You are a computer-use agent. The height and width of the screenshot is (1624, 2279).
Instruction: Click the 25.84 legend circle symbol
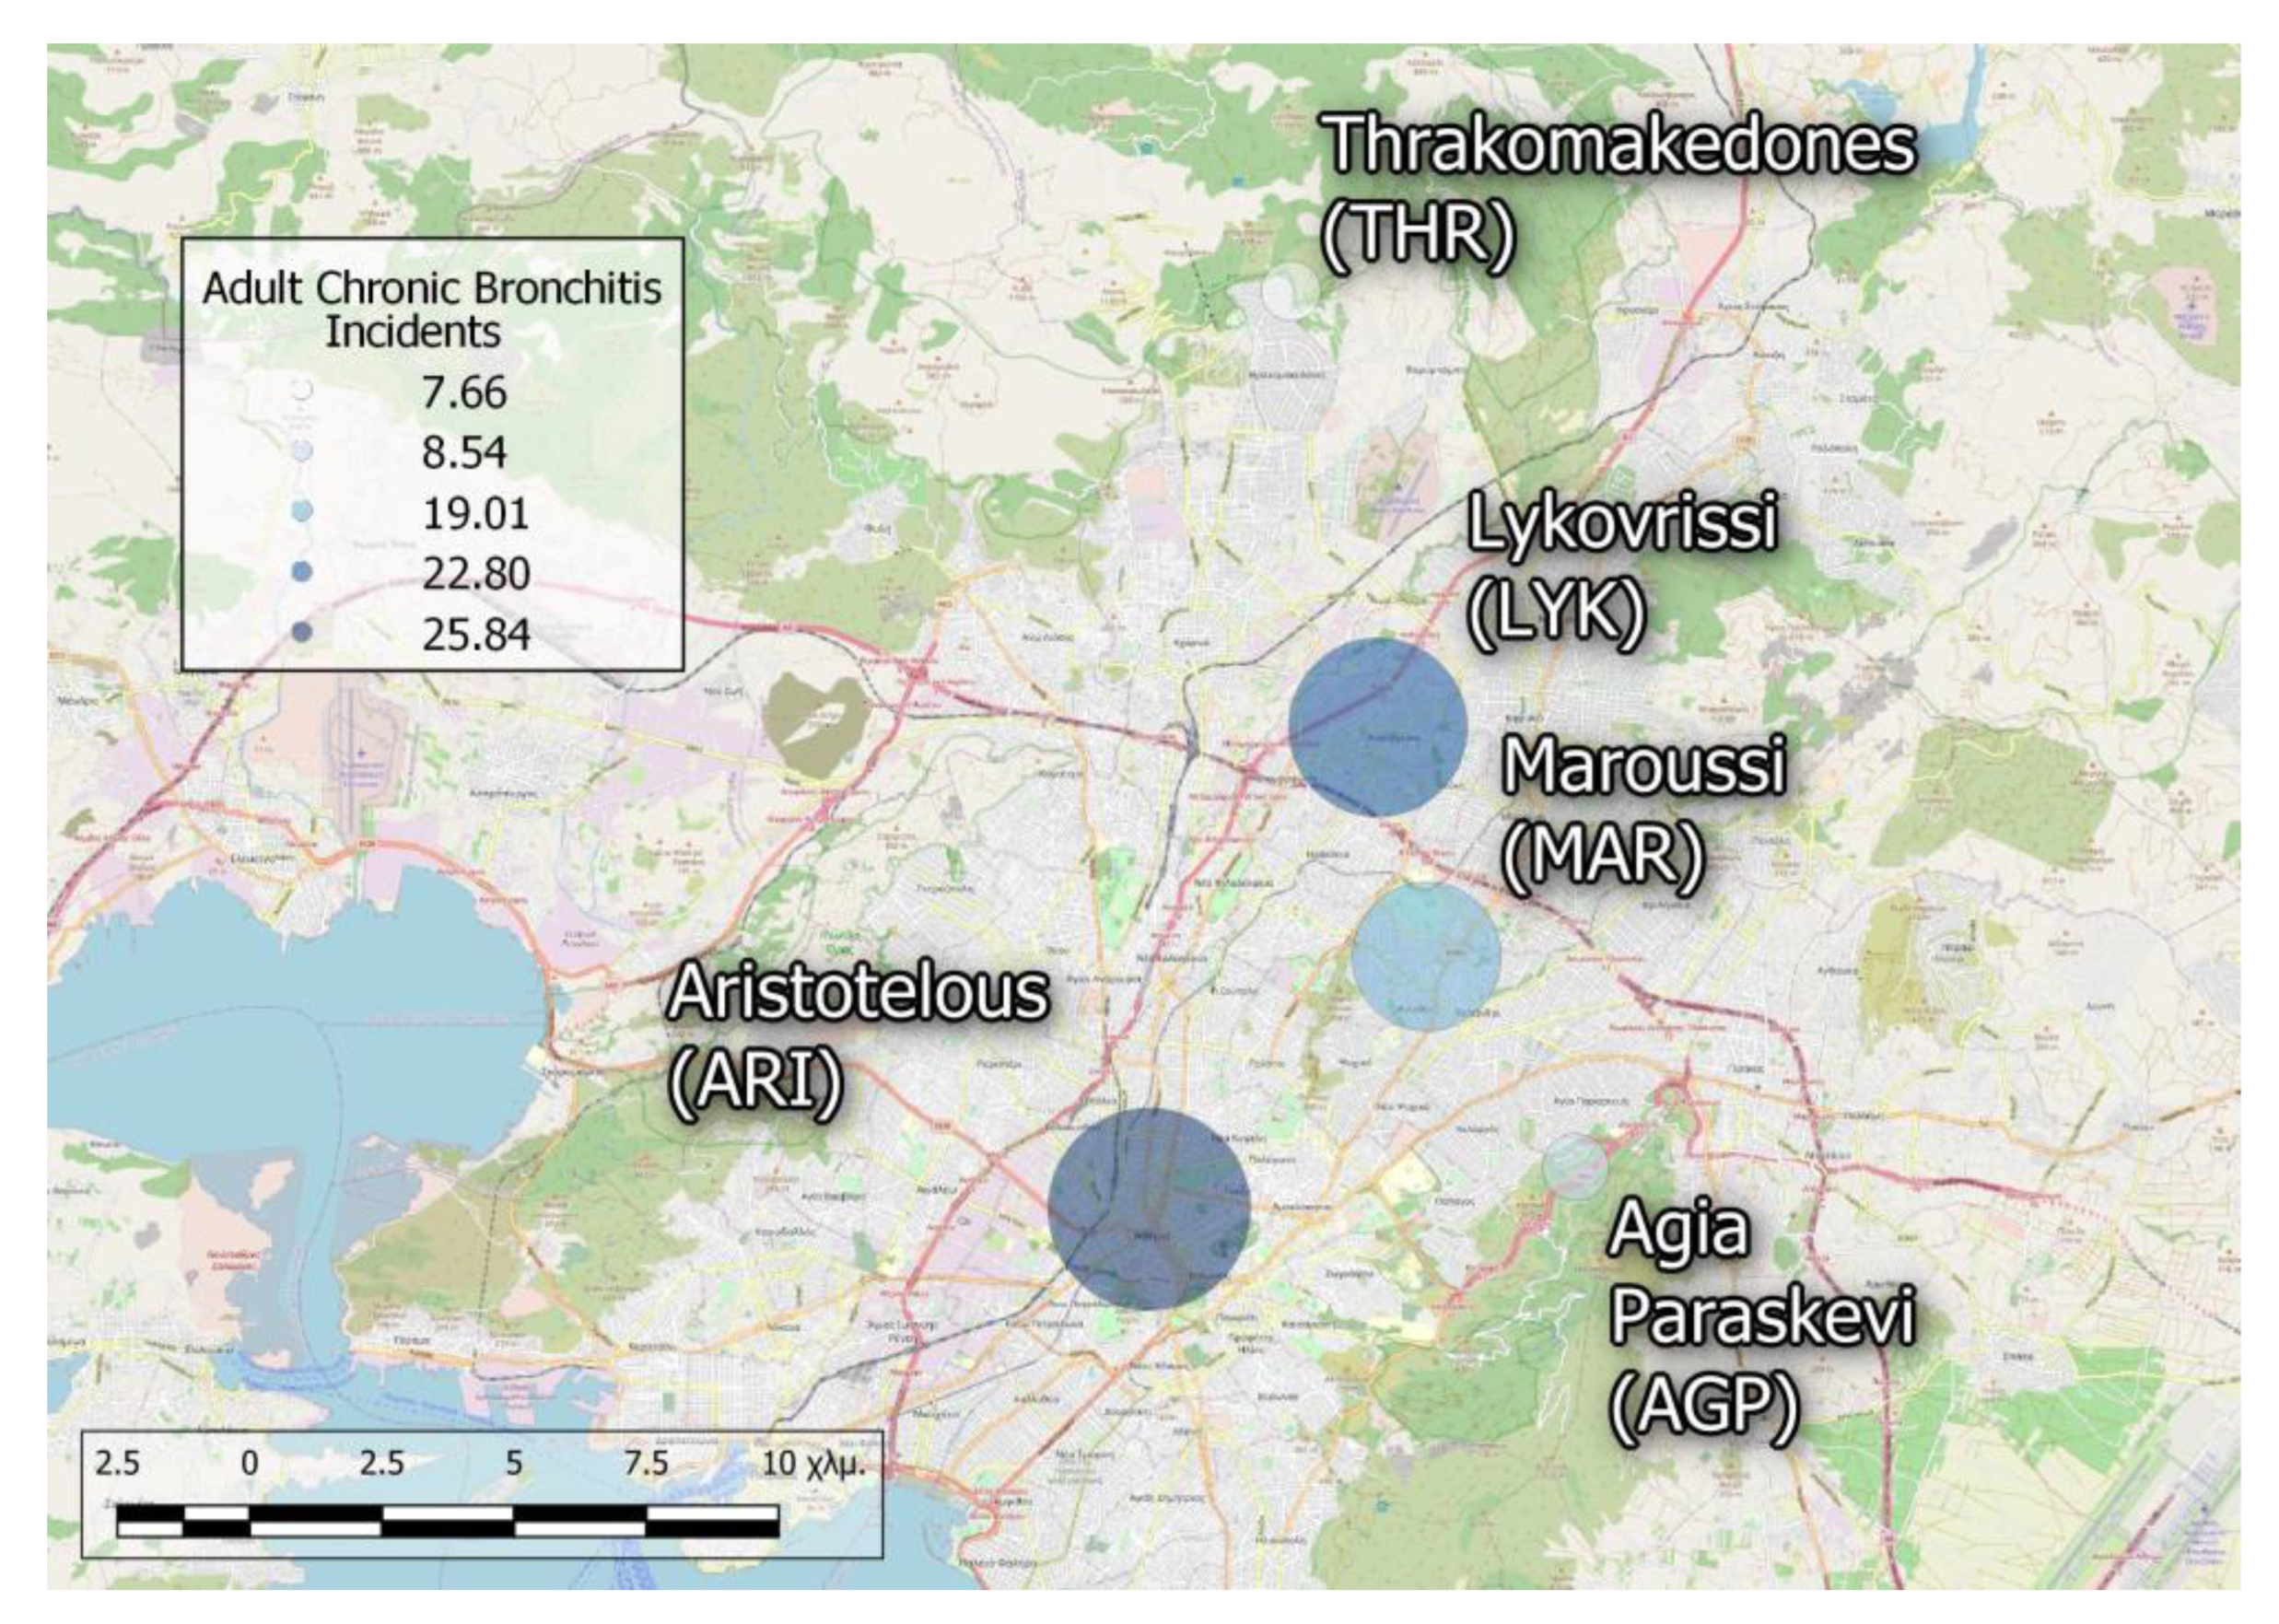302,632
